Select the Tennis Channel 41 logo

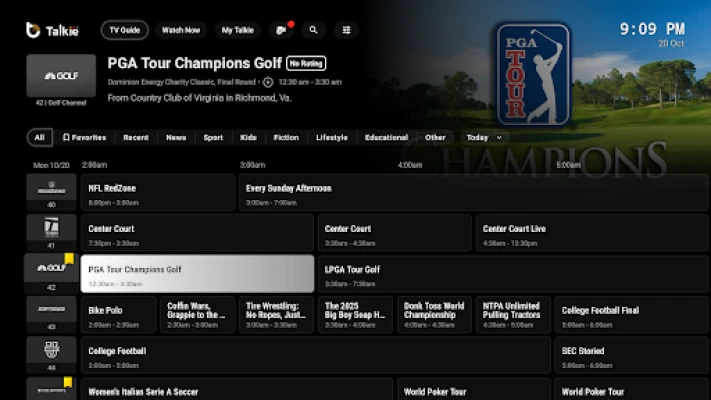51,228
